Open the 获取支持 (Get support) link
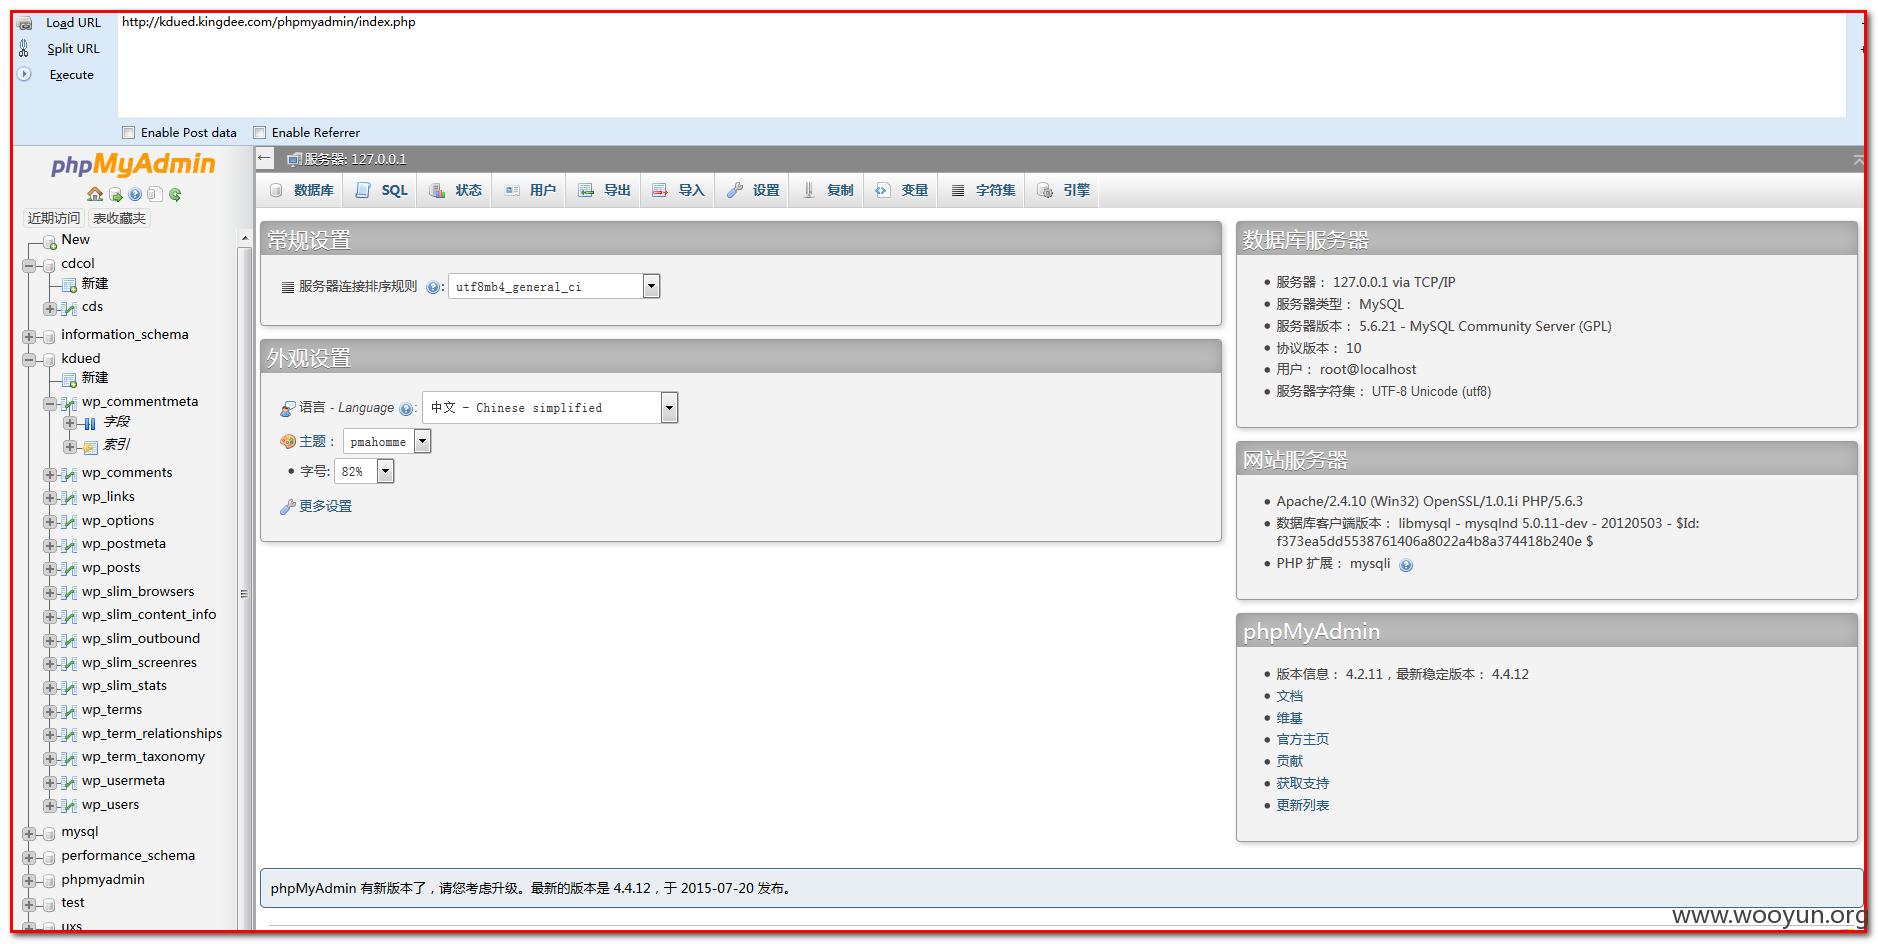The width and height of the screenshot is (1878, 944). [1302, 783]
